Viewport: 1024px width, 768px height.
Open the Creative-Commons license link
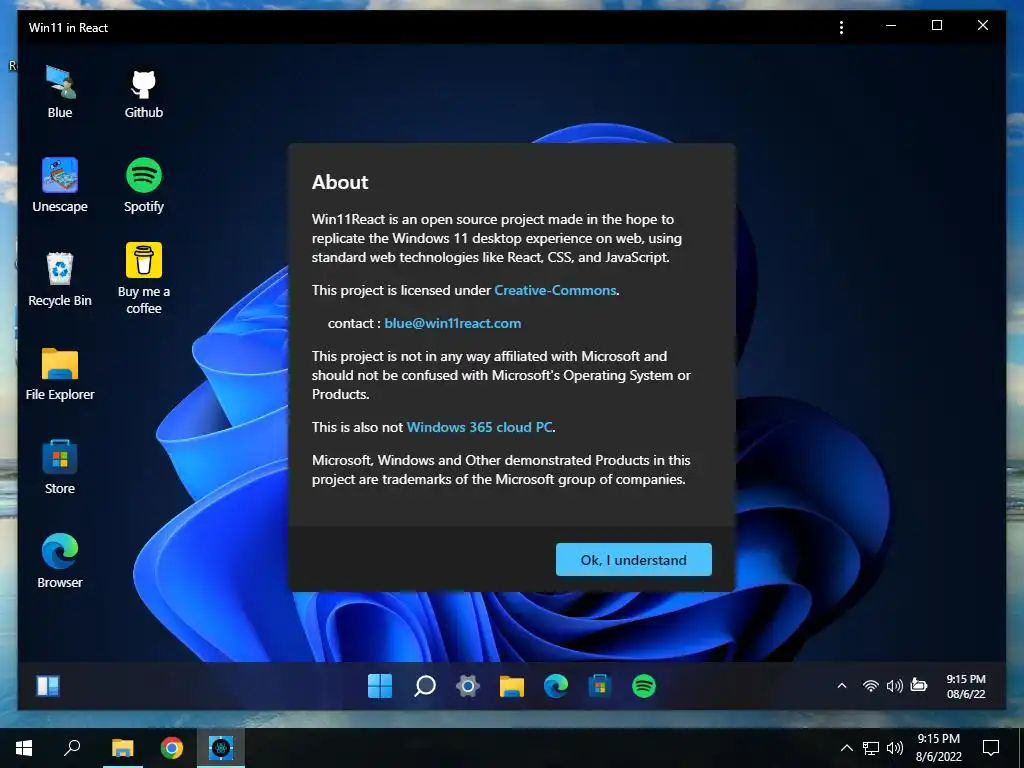[x=555, y=290]
